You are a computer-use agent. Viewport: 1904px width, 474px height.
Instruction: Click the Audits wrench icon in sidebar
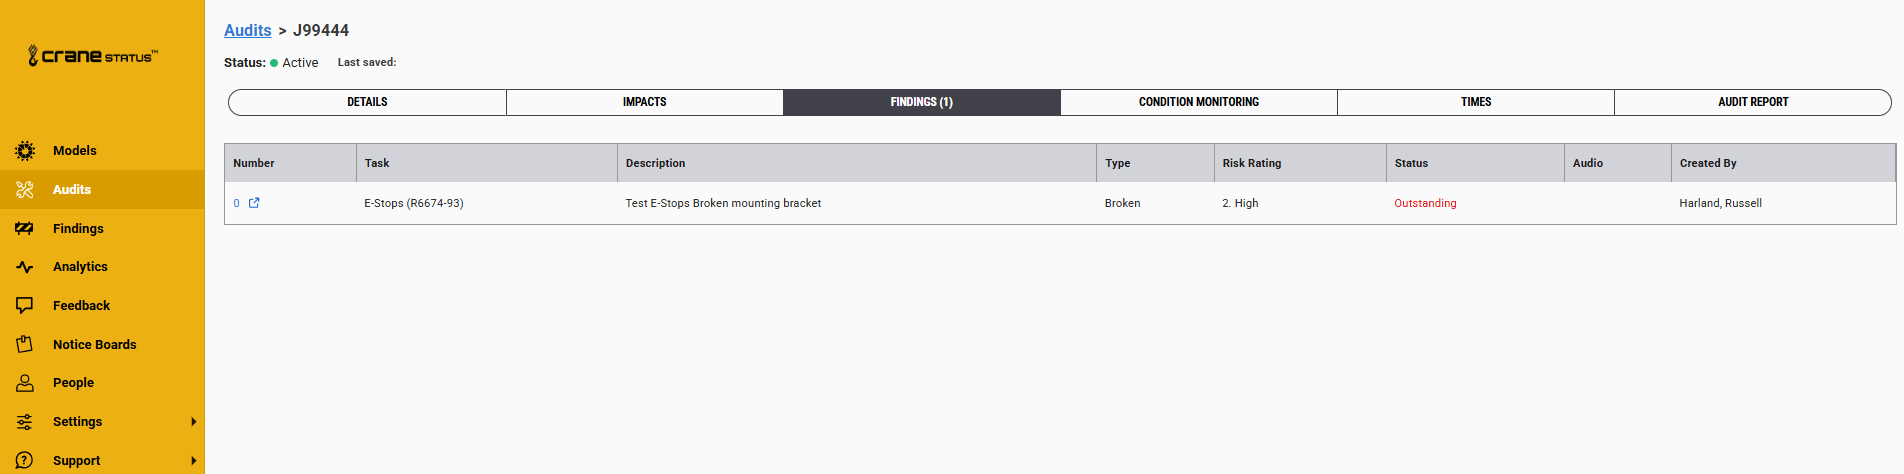tap(25, 190)
